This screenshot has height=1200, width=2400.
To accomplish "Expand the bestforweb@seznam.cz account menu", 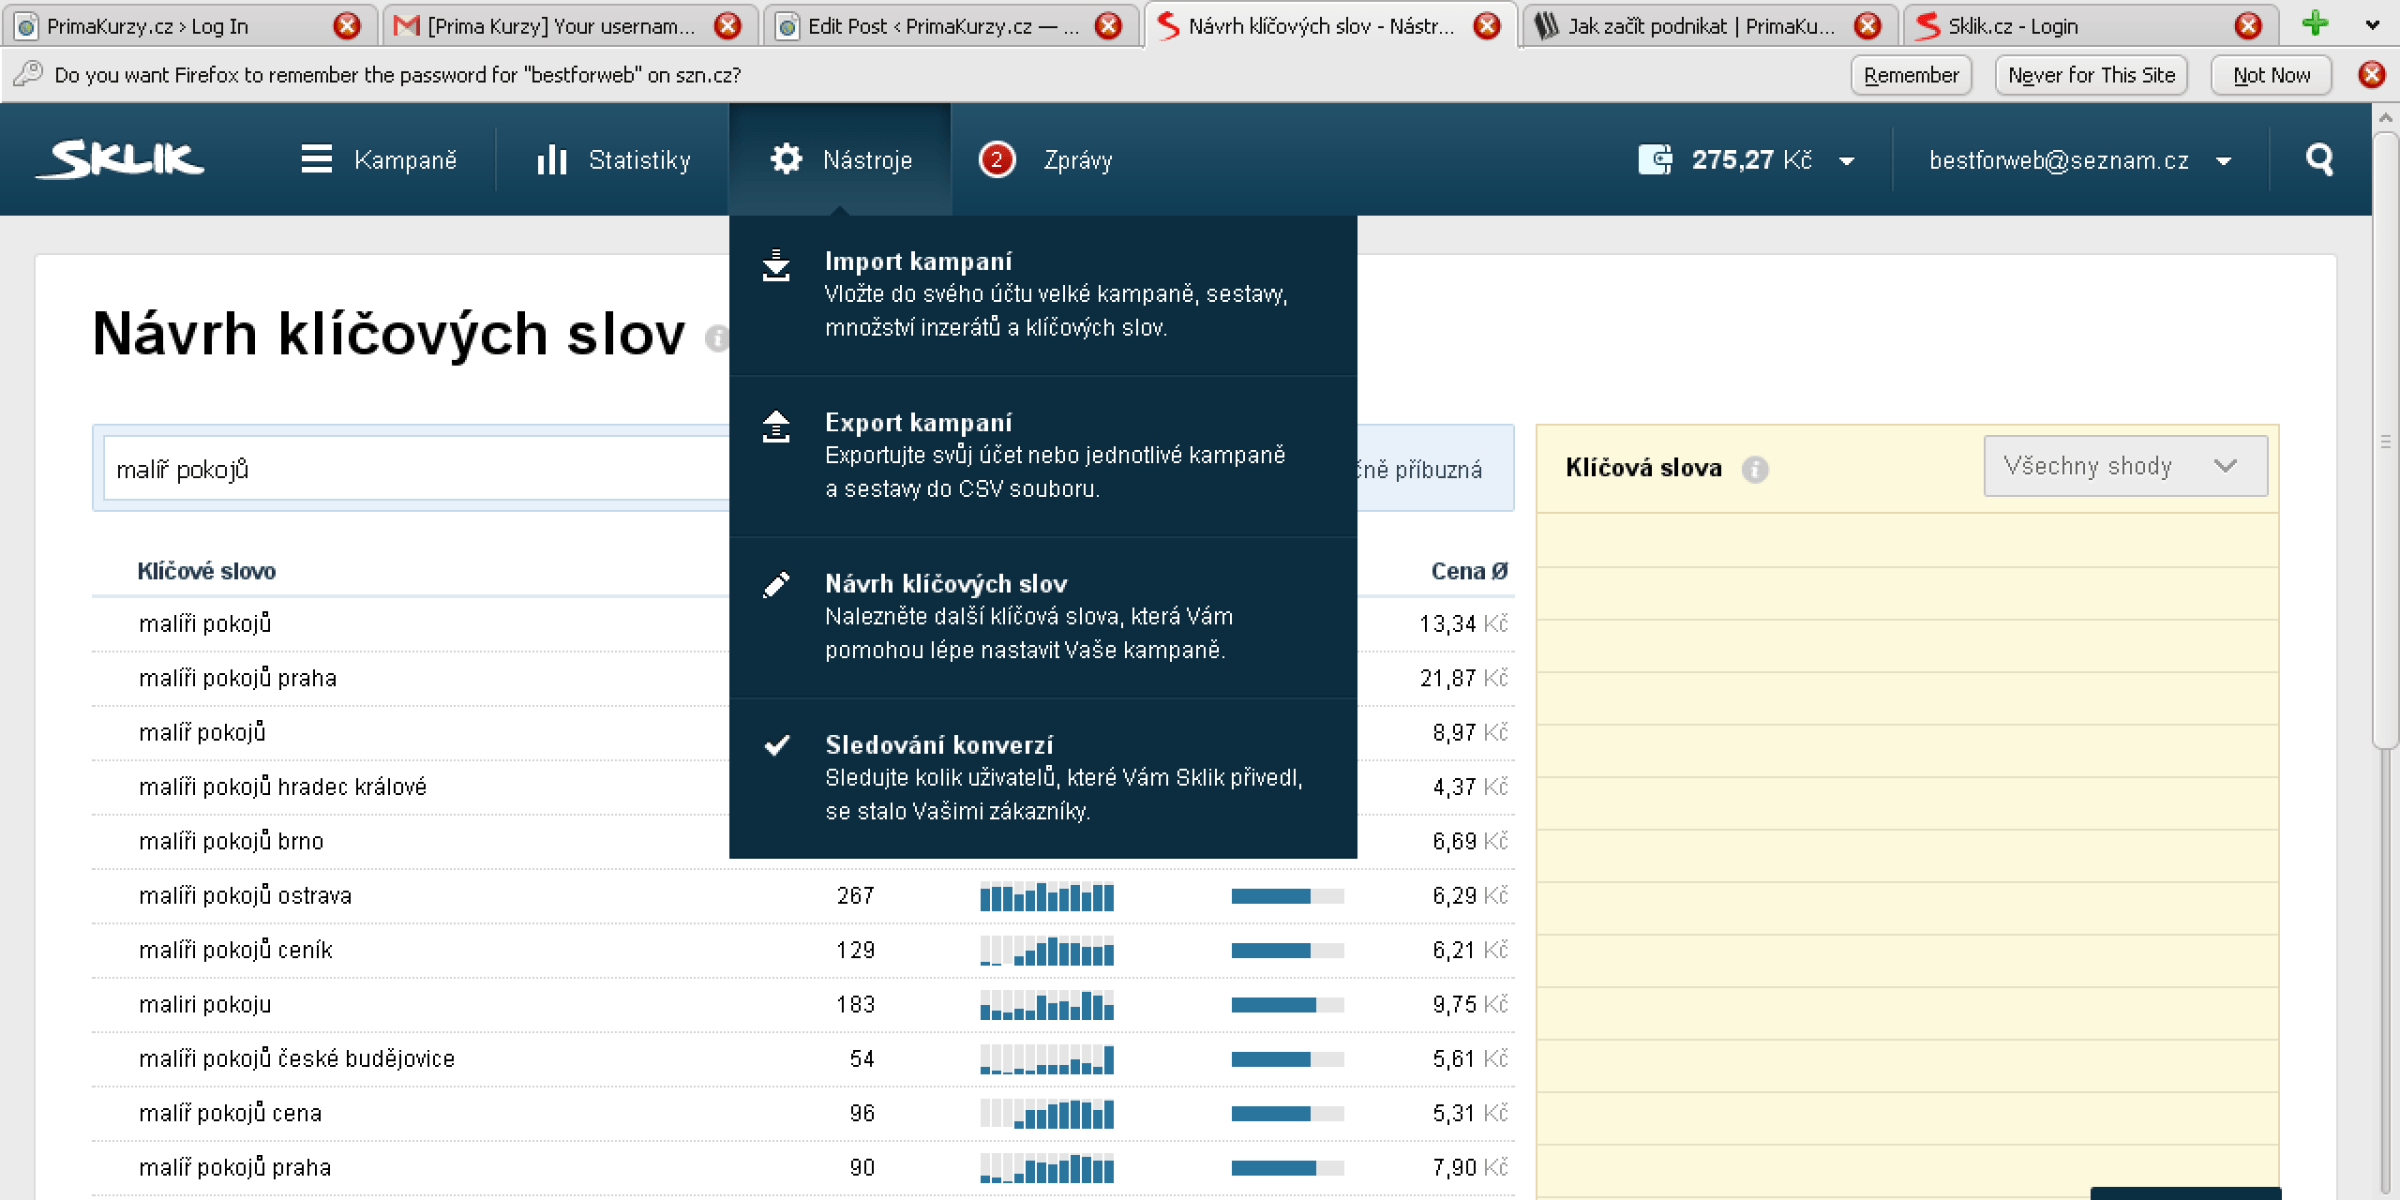I will [x=2222, y=161].
